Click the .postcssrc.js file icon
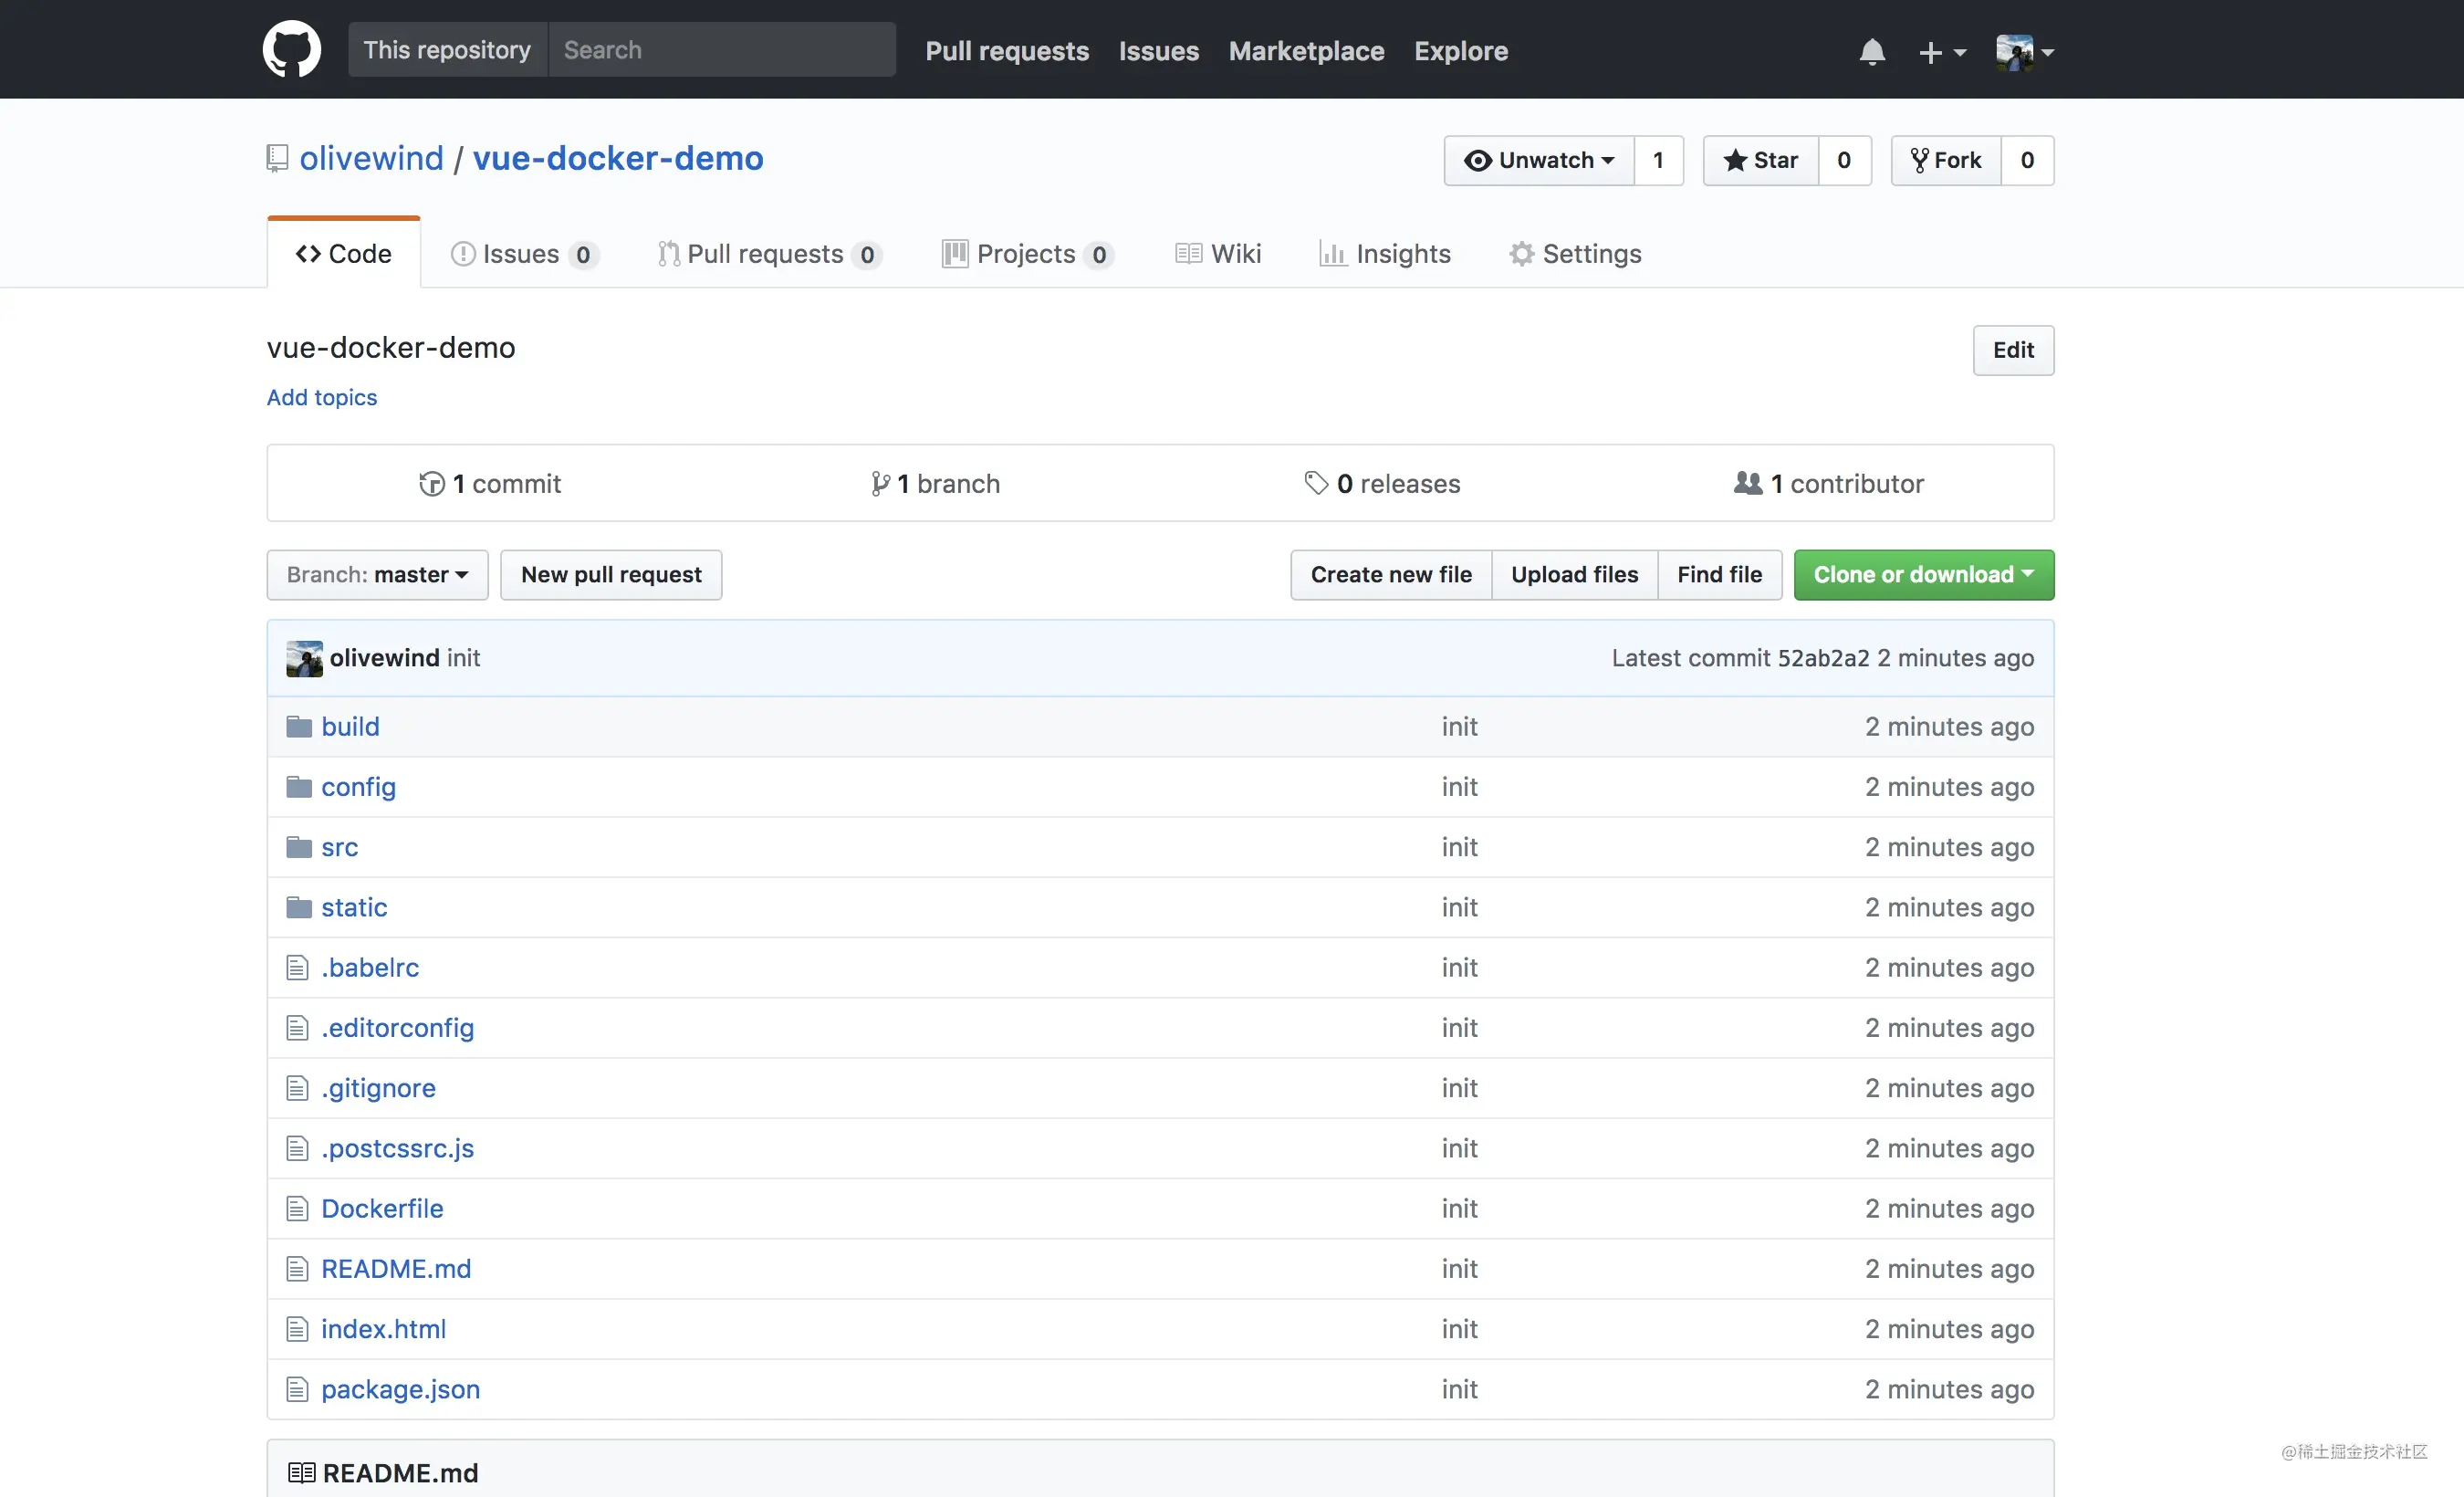Viewport: 2464px width, 1497px height. [297, 1148]
